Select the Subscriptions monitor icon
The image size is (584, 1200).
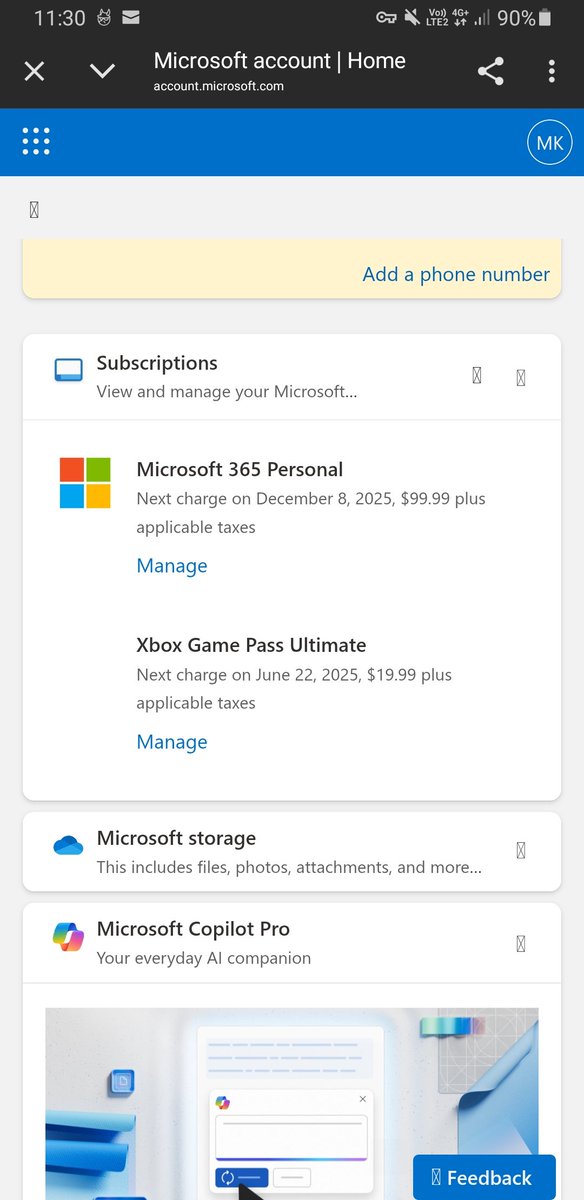click(x=68, y=371)
